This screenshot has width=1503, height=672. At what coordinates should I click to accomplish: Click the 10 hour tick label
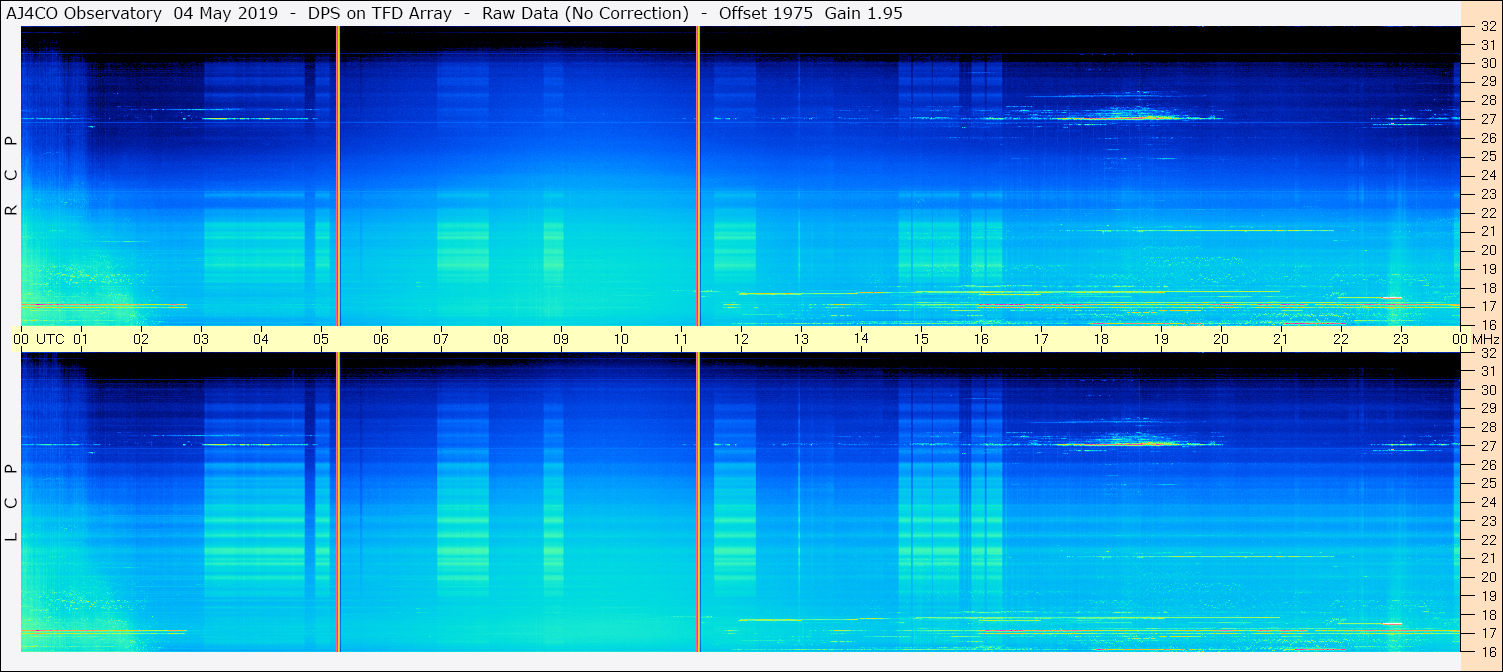pos(621,339)
